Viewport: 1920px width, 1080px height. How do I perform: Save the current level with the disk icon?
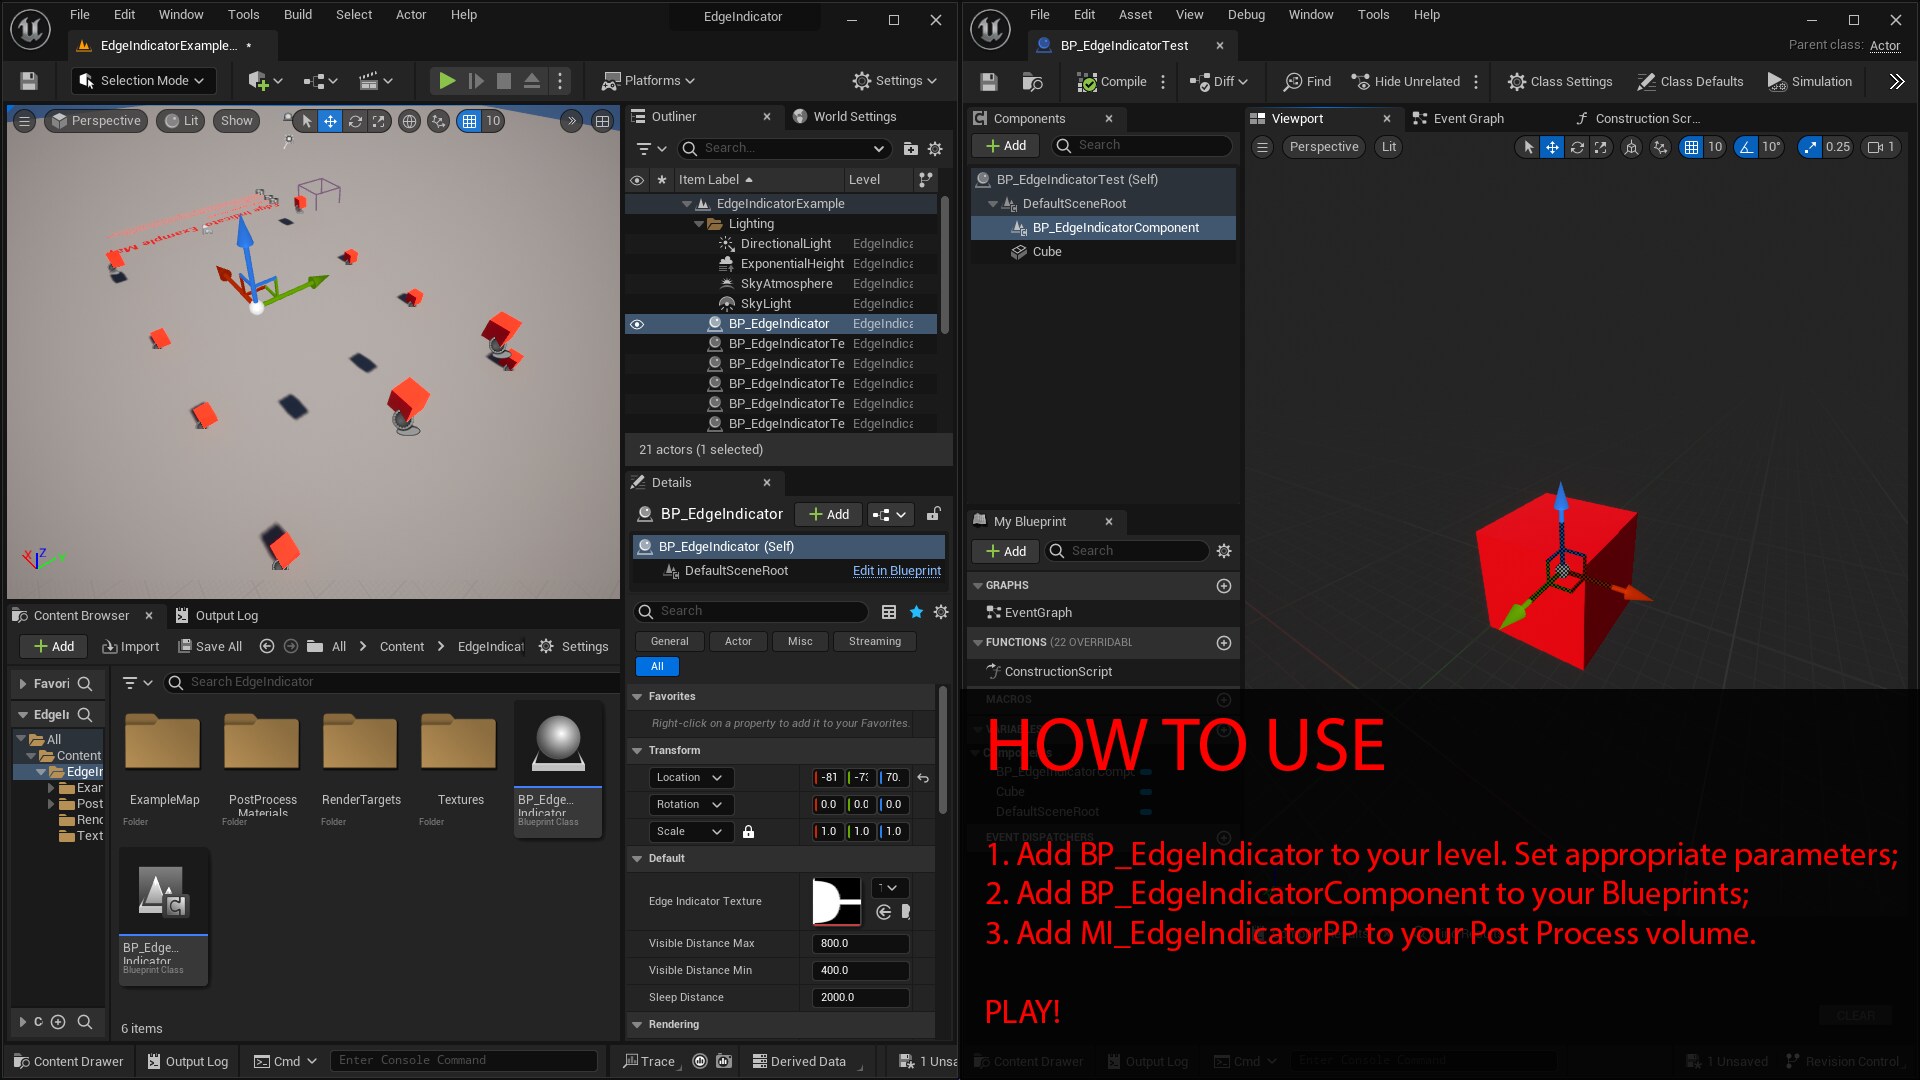point(28,80)
